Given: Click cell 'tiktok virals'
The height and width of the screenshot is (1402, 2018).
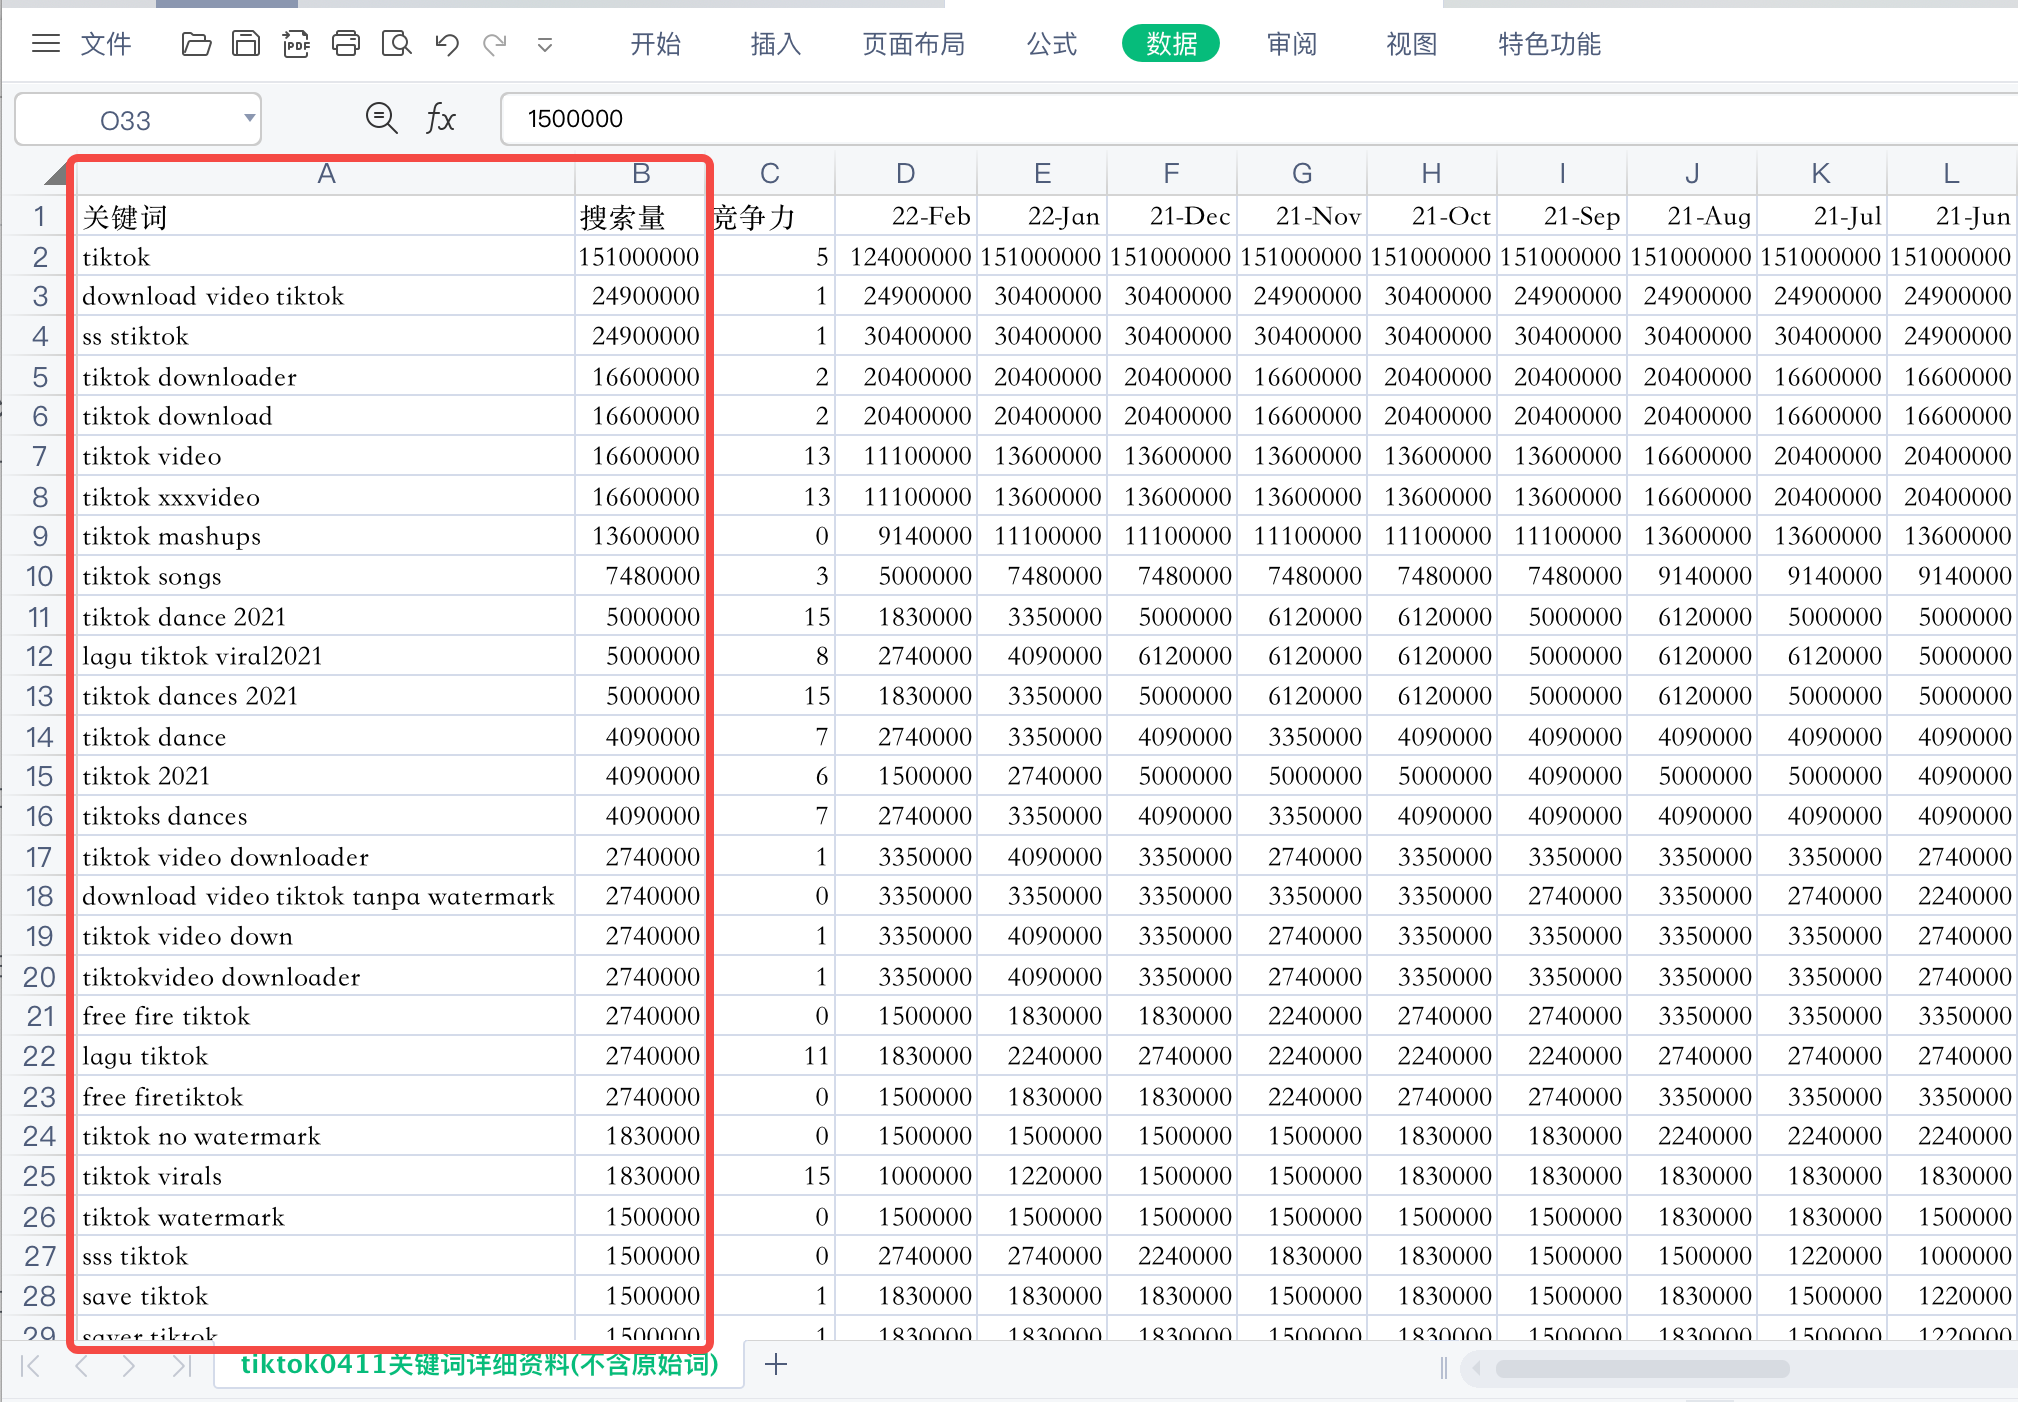Looking at the screenshot, I should 326,1177.
